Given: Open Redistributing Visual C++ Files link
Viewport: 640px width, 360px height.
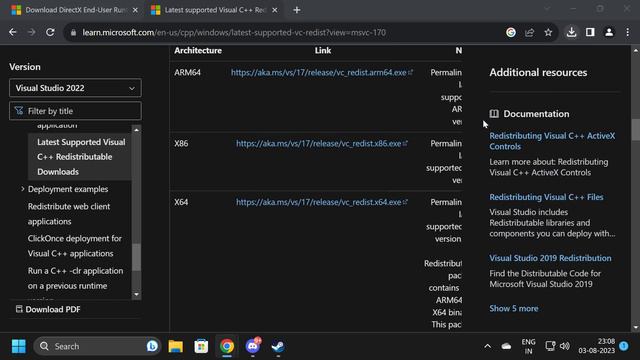Looking at the screenshot, I should (546, 197).
